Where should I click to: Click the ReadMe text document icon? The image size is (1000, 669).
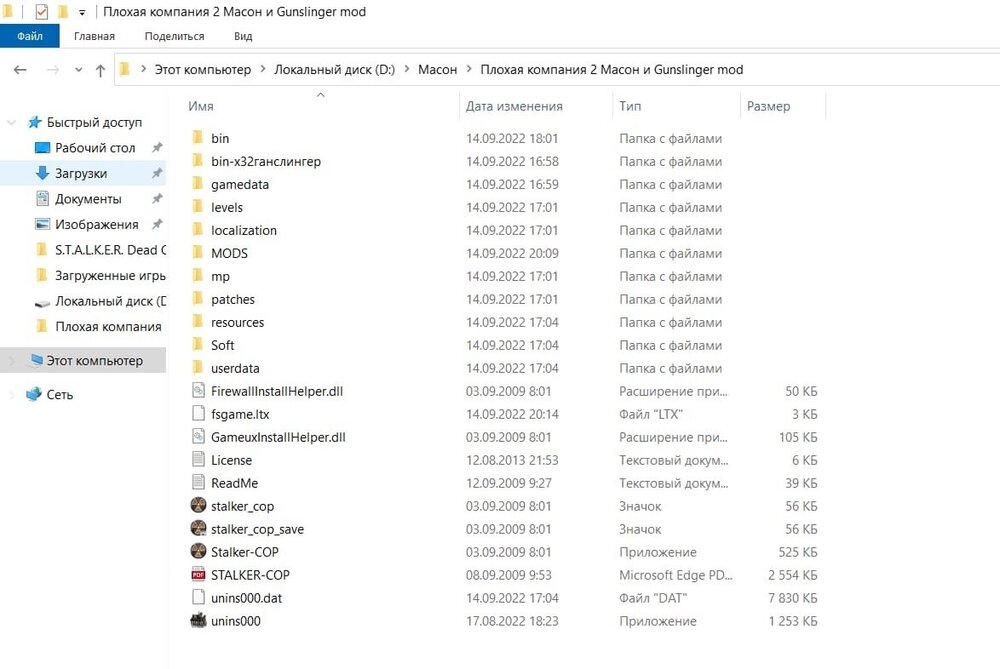[x=198, y=482]
